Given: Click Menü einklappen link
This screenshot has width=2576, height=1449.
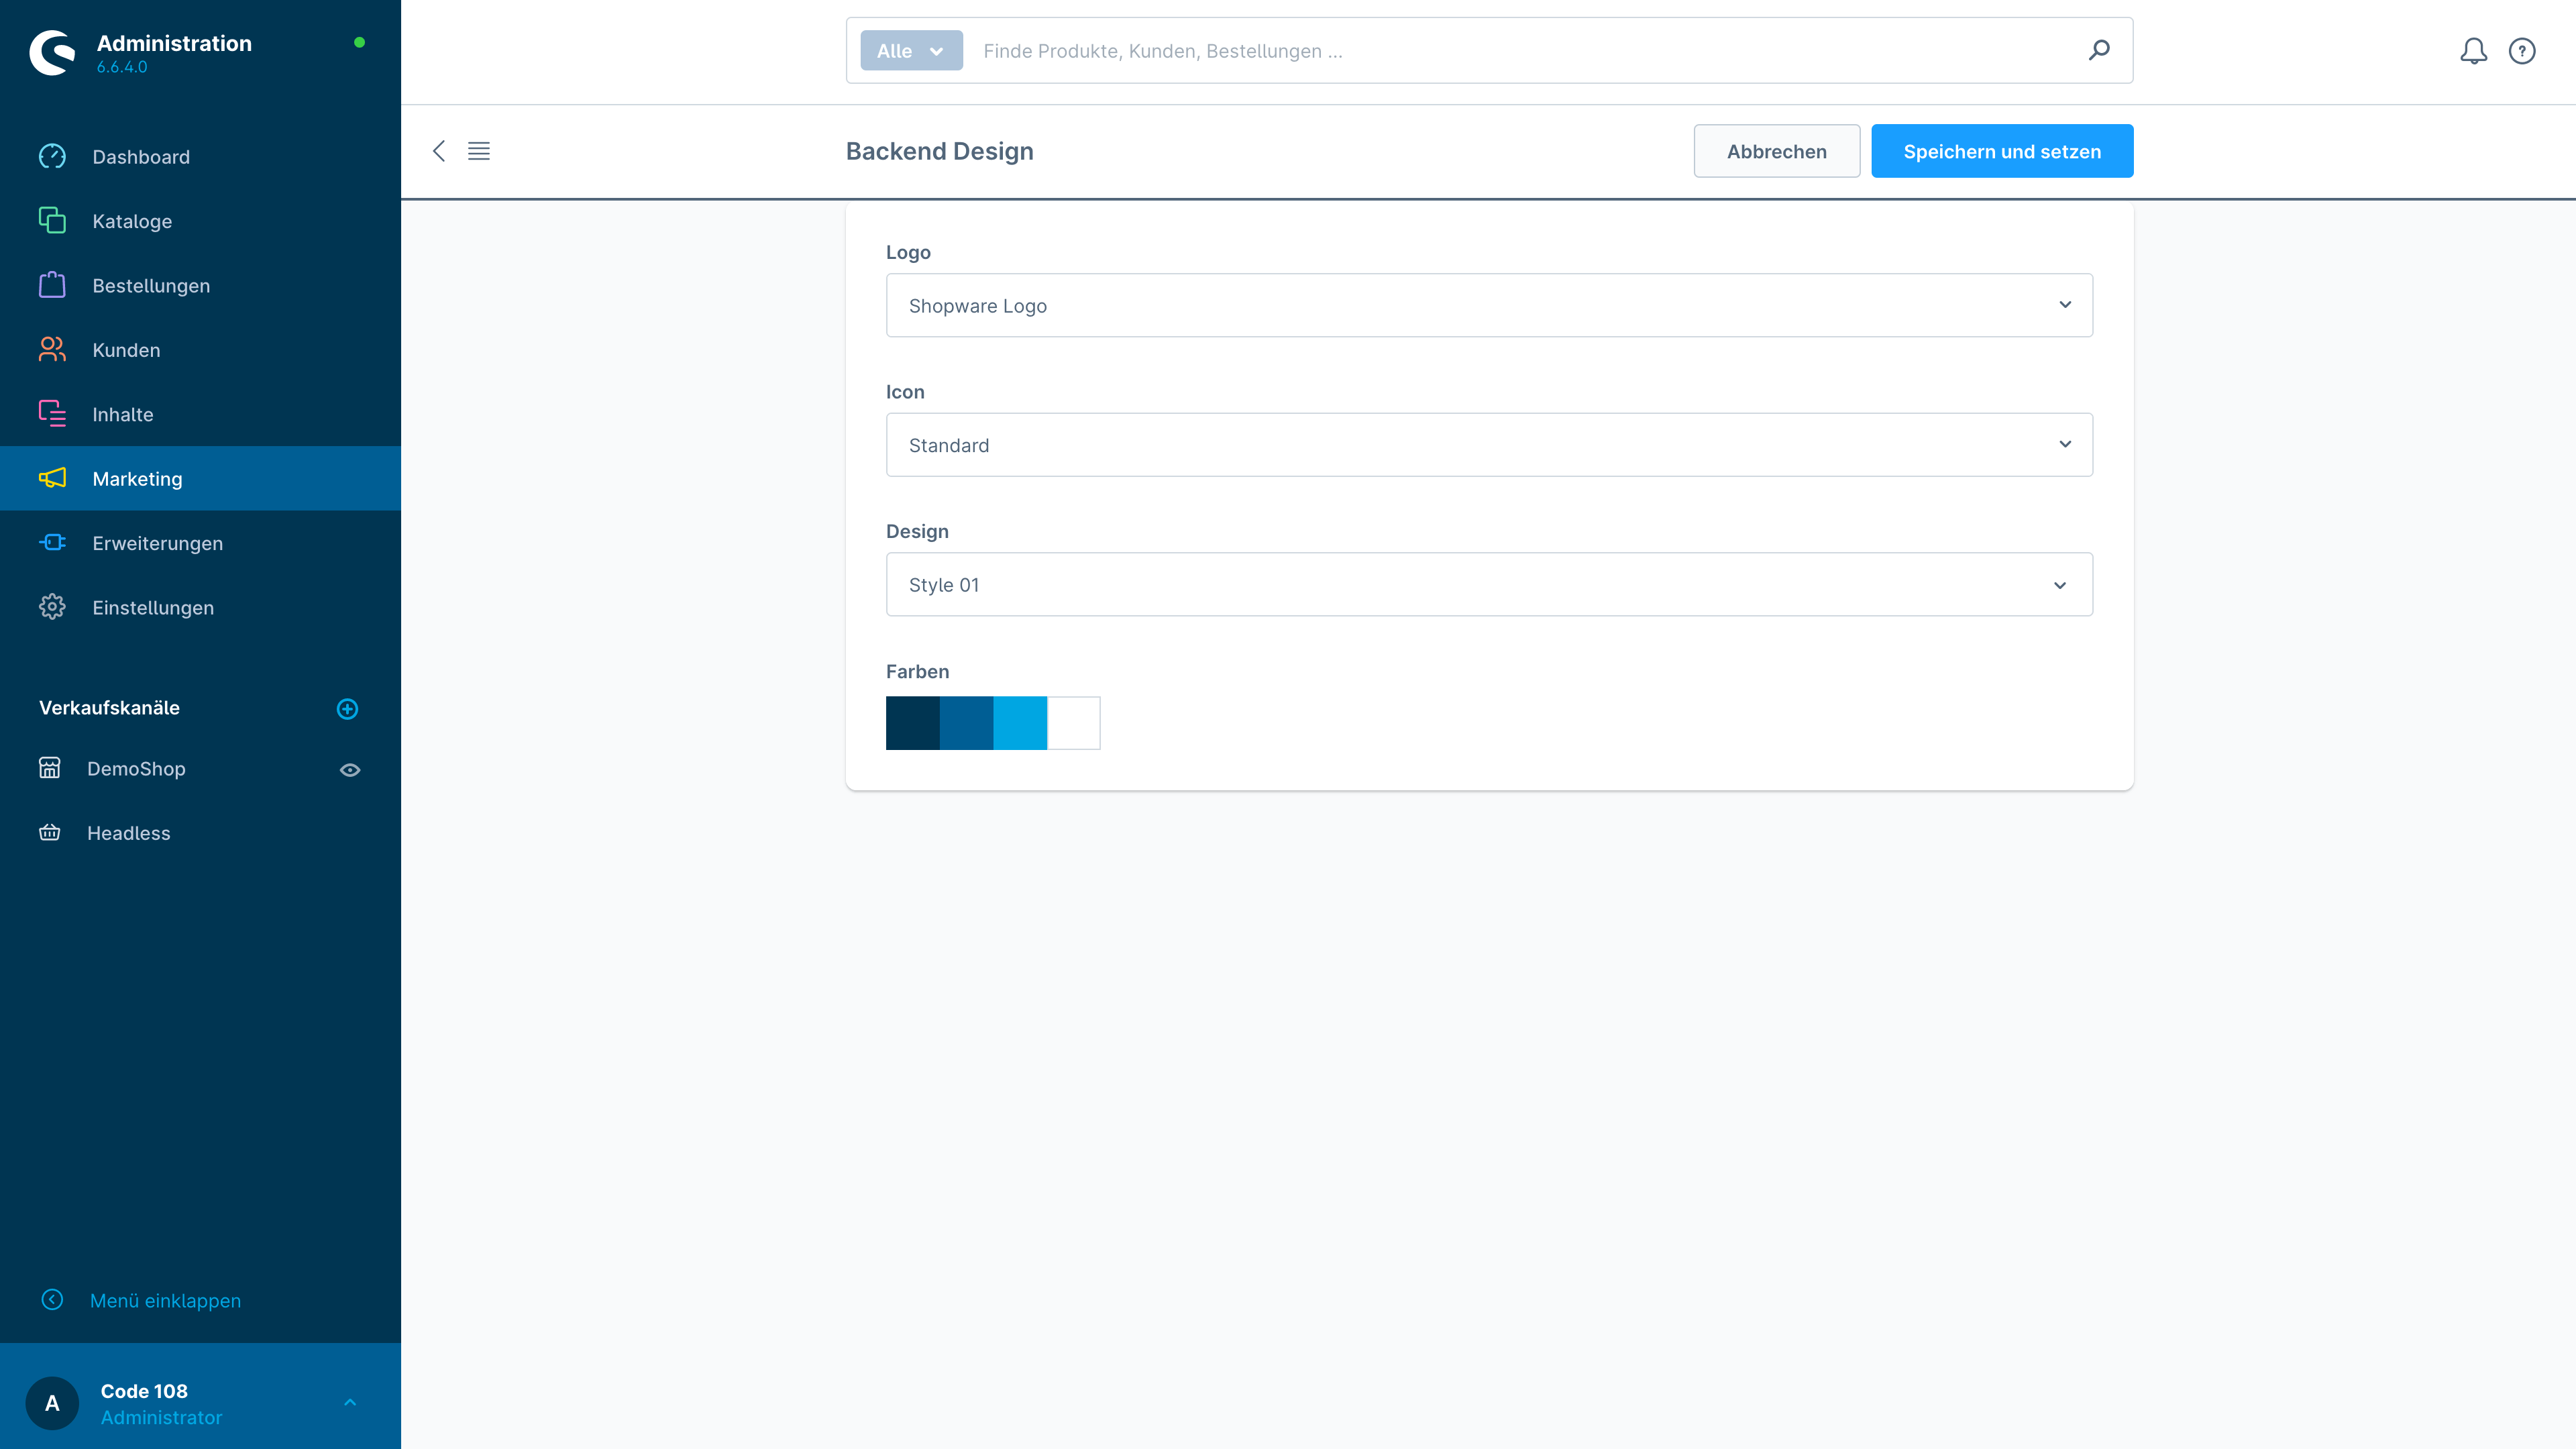Looking at the screenshot, I should 165,1300.
